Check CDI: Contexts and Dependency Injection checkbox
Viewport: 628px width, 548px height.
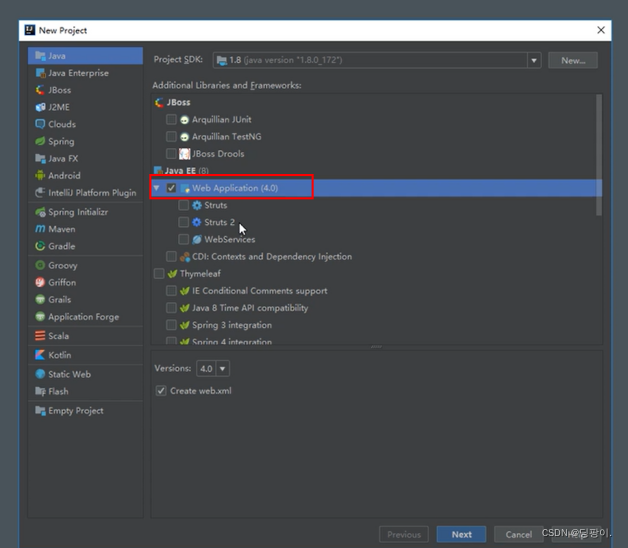(171, 257)
